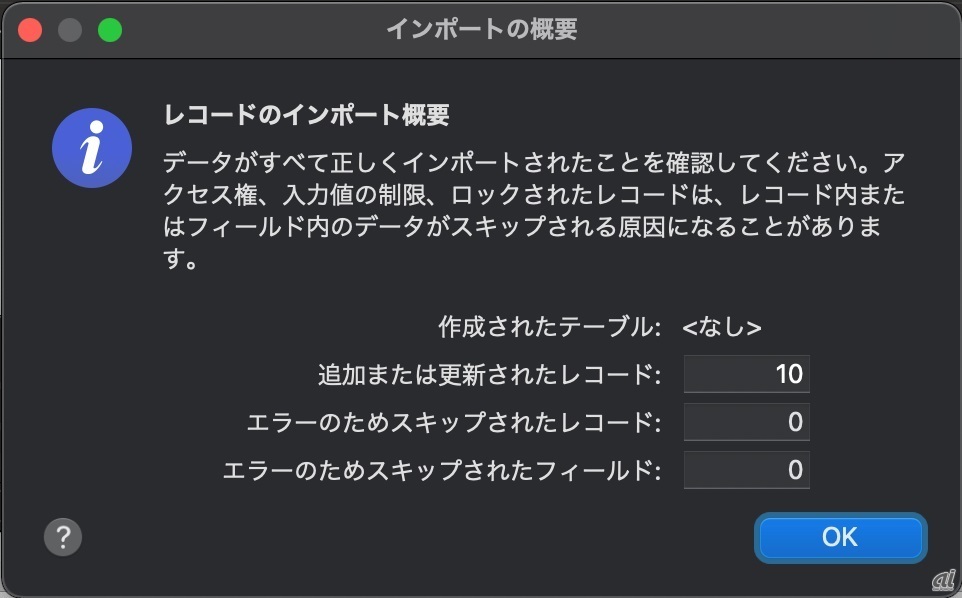Click the 追加または更新されたレコード label
962x598 pixels.
pyautogui.click(x=489, y=375)
